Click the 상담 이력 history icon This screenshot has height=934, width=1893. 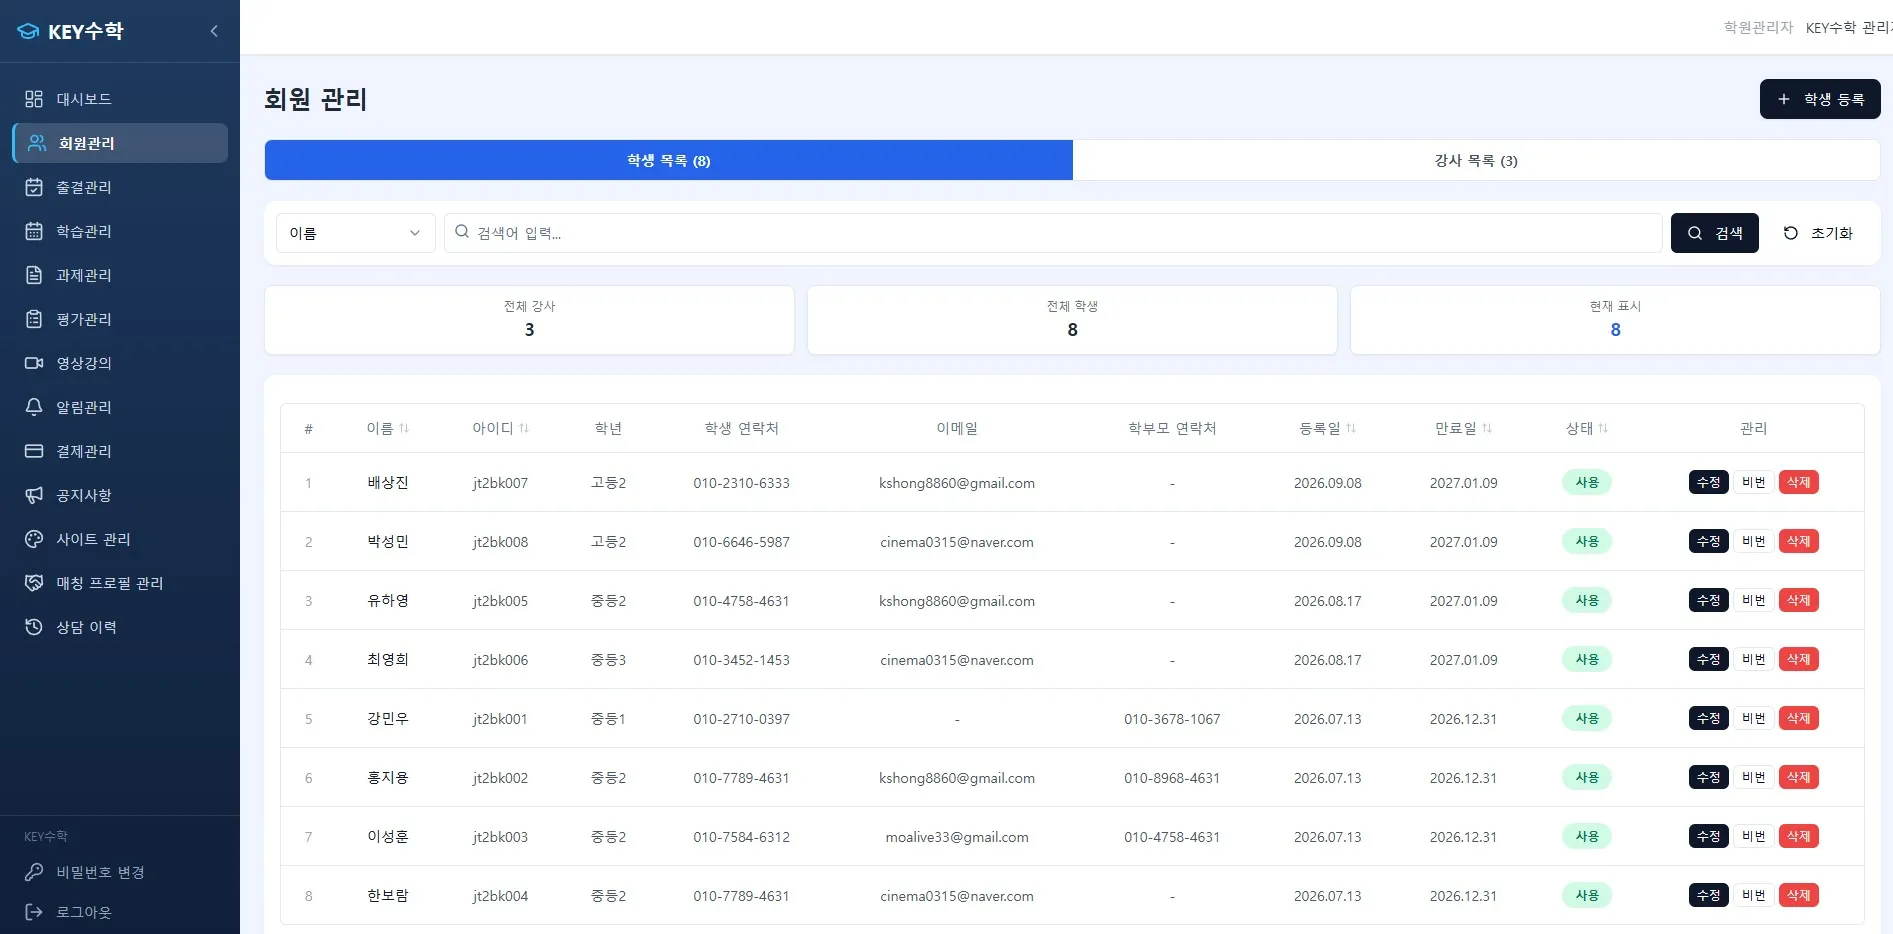click(x=34, y=627)
